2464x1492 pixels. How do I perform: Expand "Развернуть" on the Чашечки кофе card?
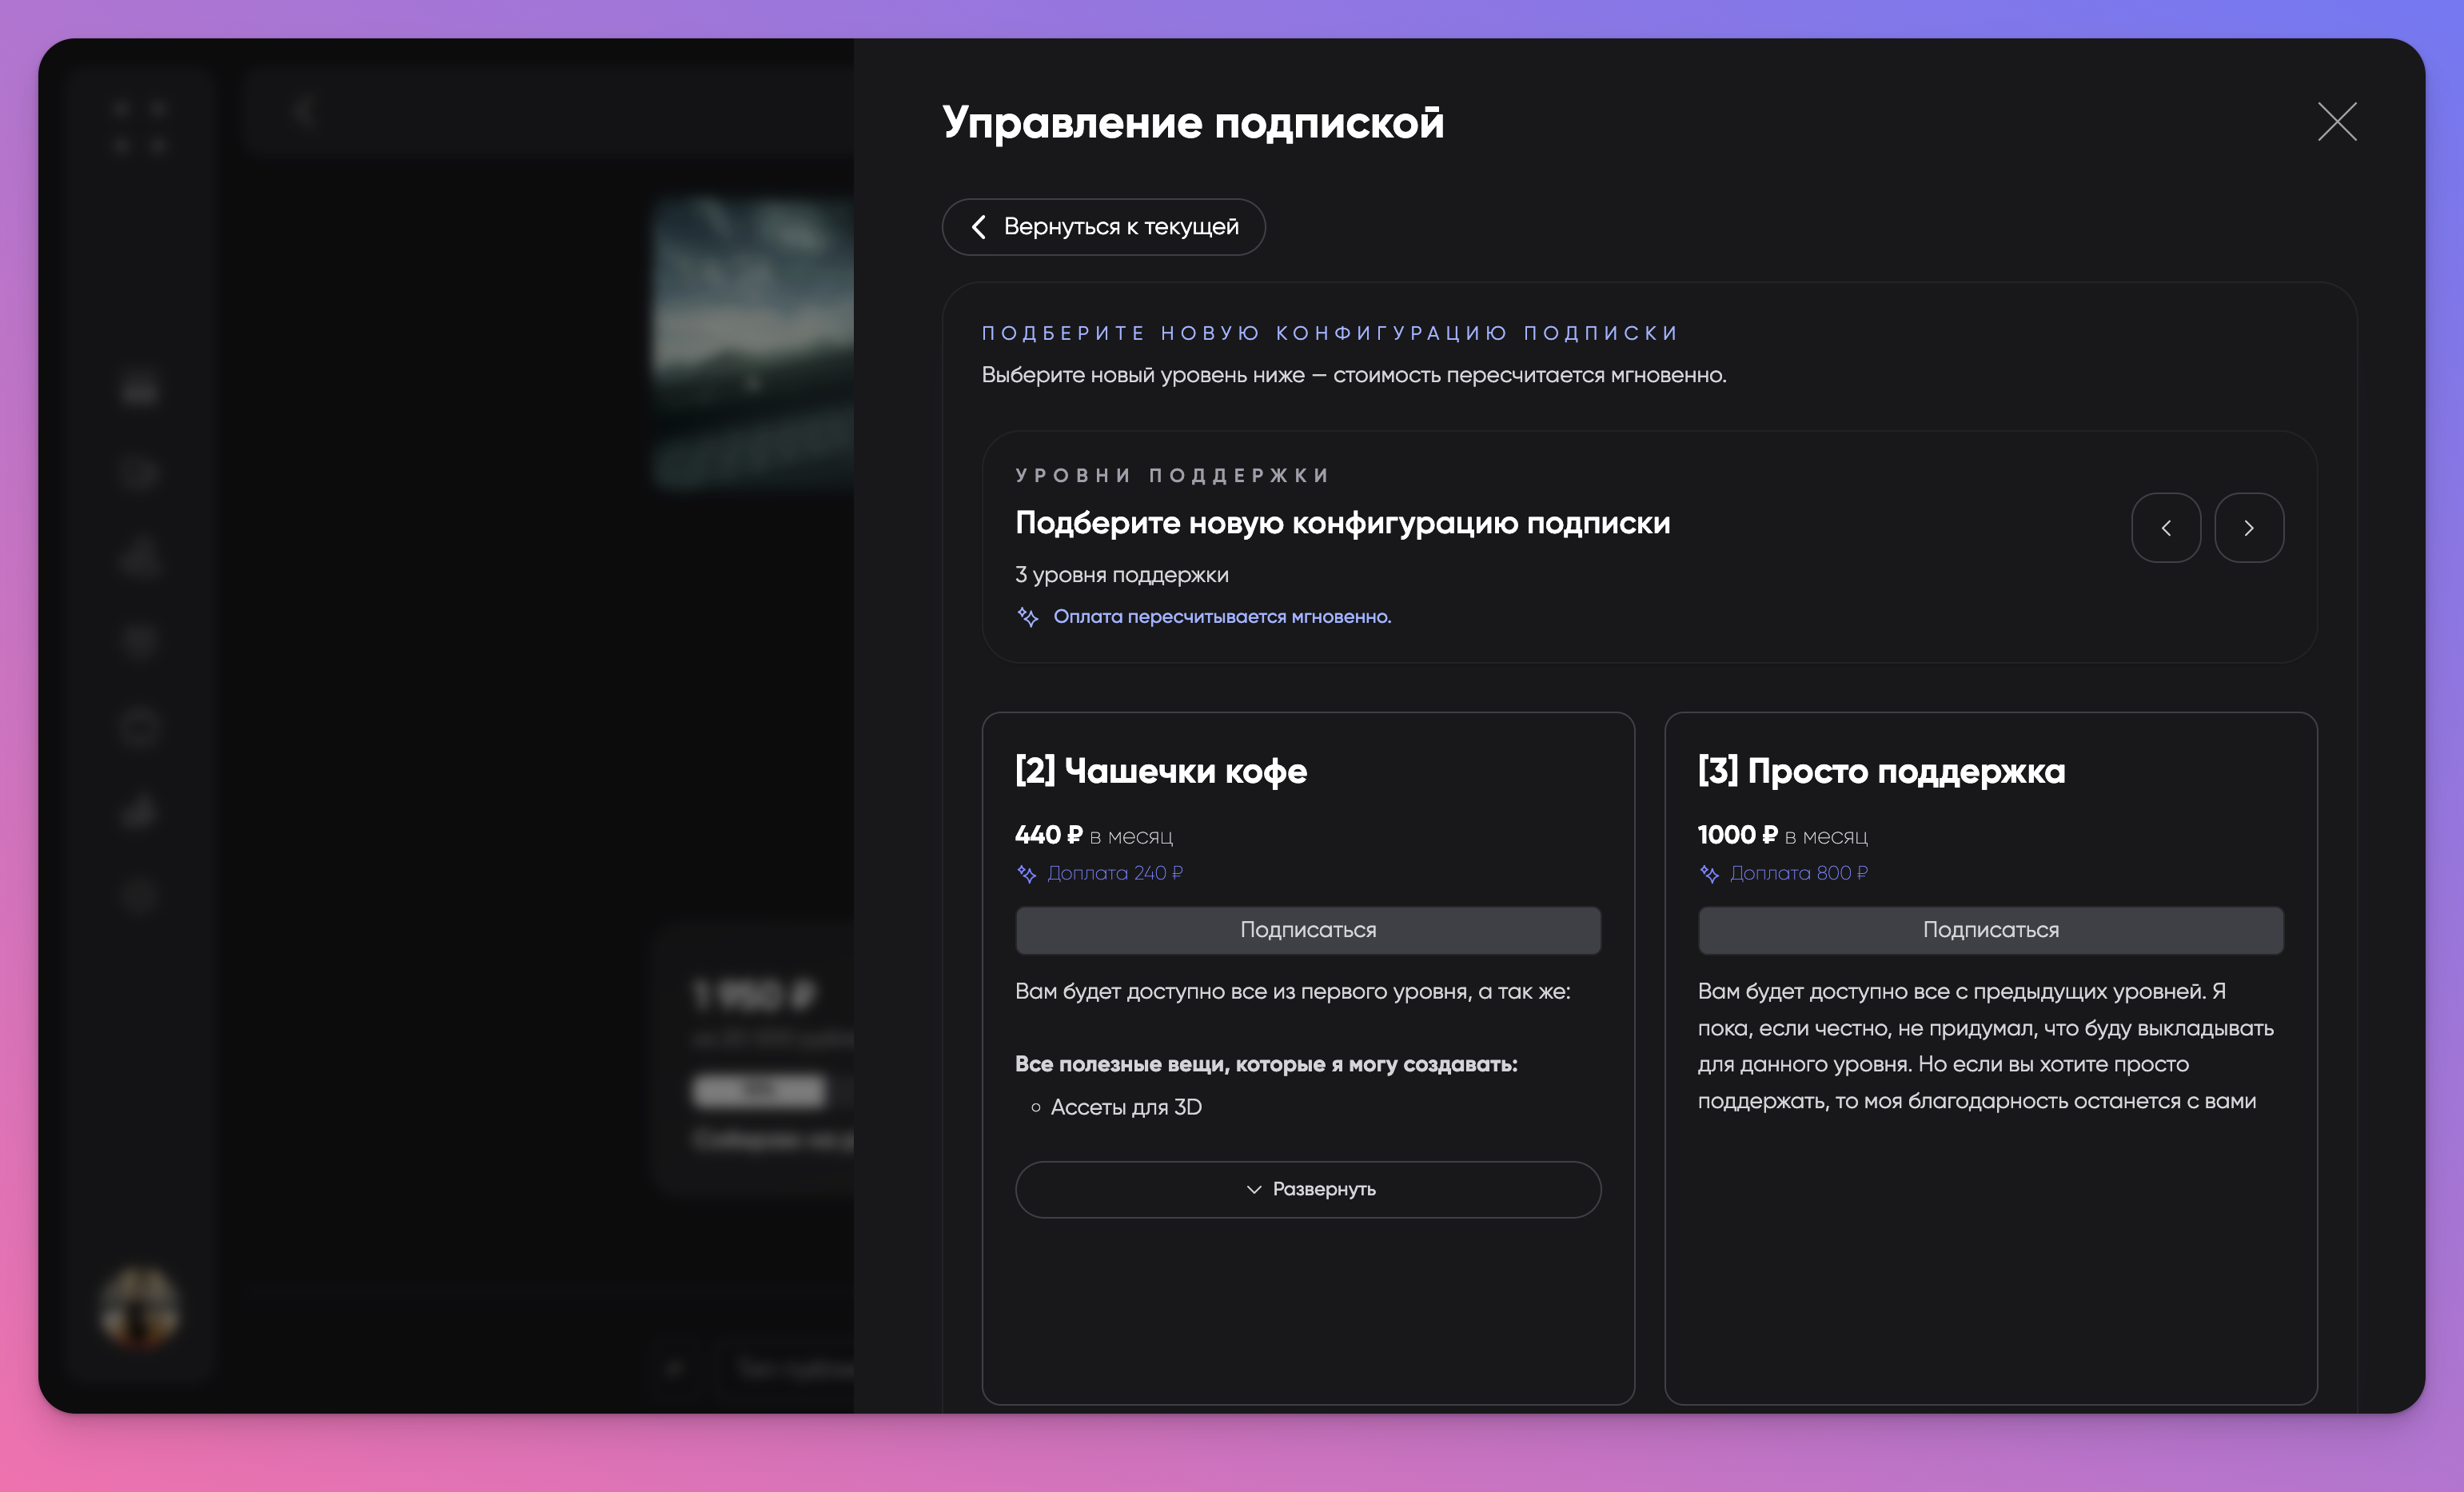(x=1308, y=1189)
